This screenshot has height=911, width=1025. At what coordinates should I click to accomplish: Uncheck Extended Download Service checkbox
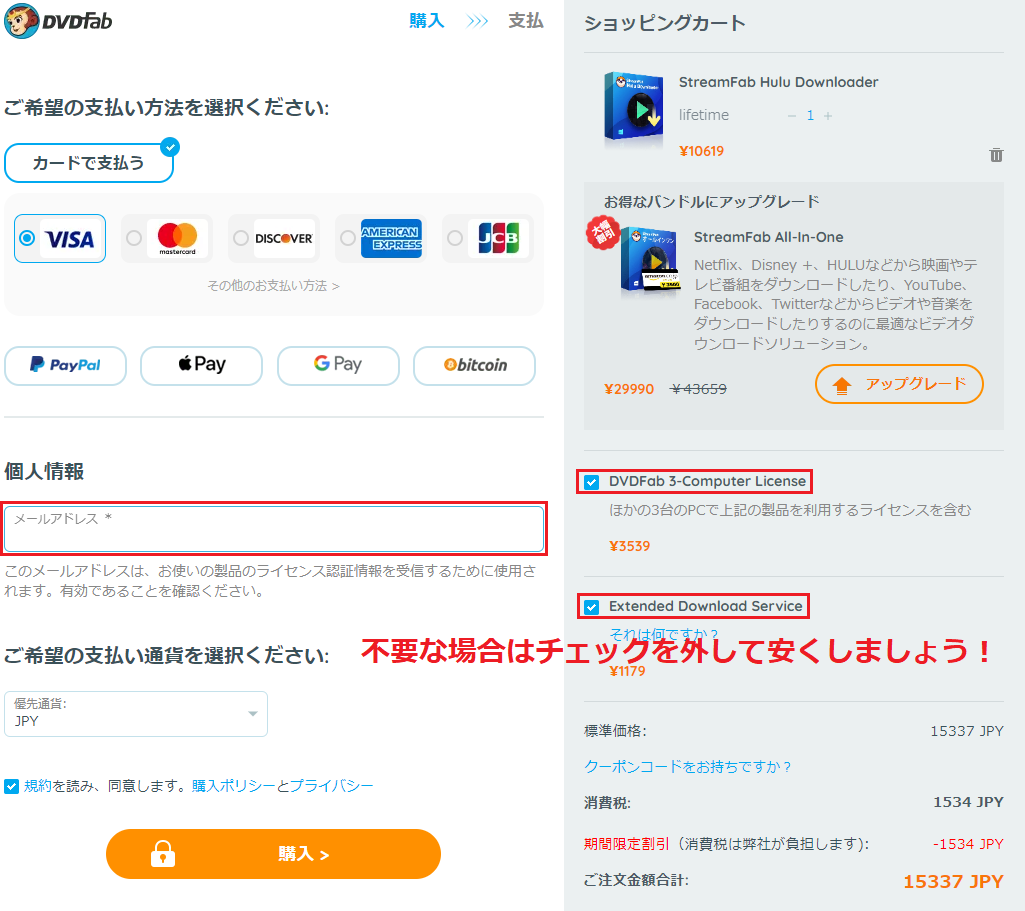pos(592,607)
